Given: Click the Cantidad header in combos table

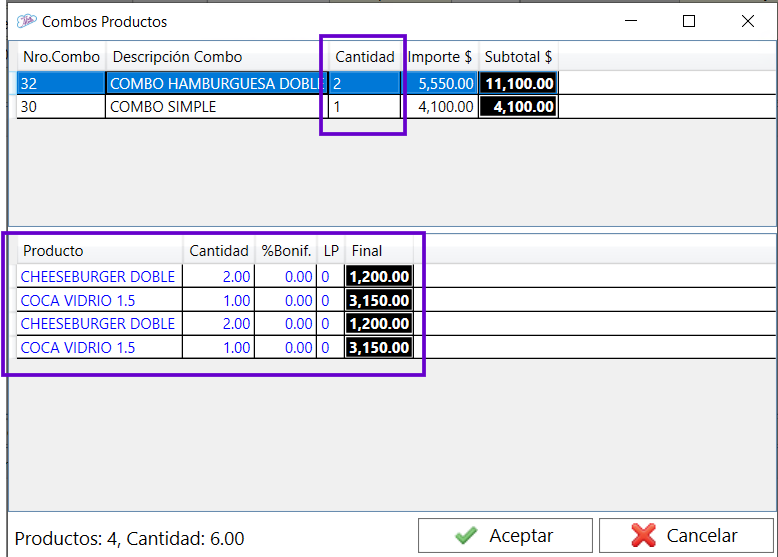Looking at the screenshot, I should pyautogui.click(x=364, y=57).
